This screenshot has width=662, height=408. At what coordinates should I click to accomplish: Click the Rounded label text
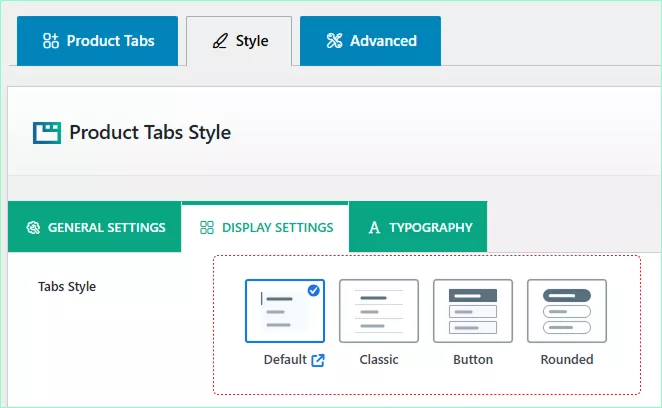point(567,360)
